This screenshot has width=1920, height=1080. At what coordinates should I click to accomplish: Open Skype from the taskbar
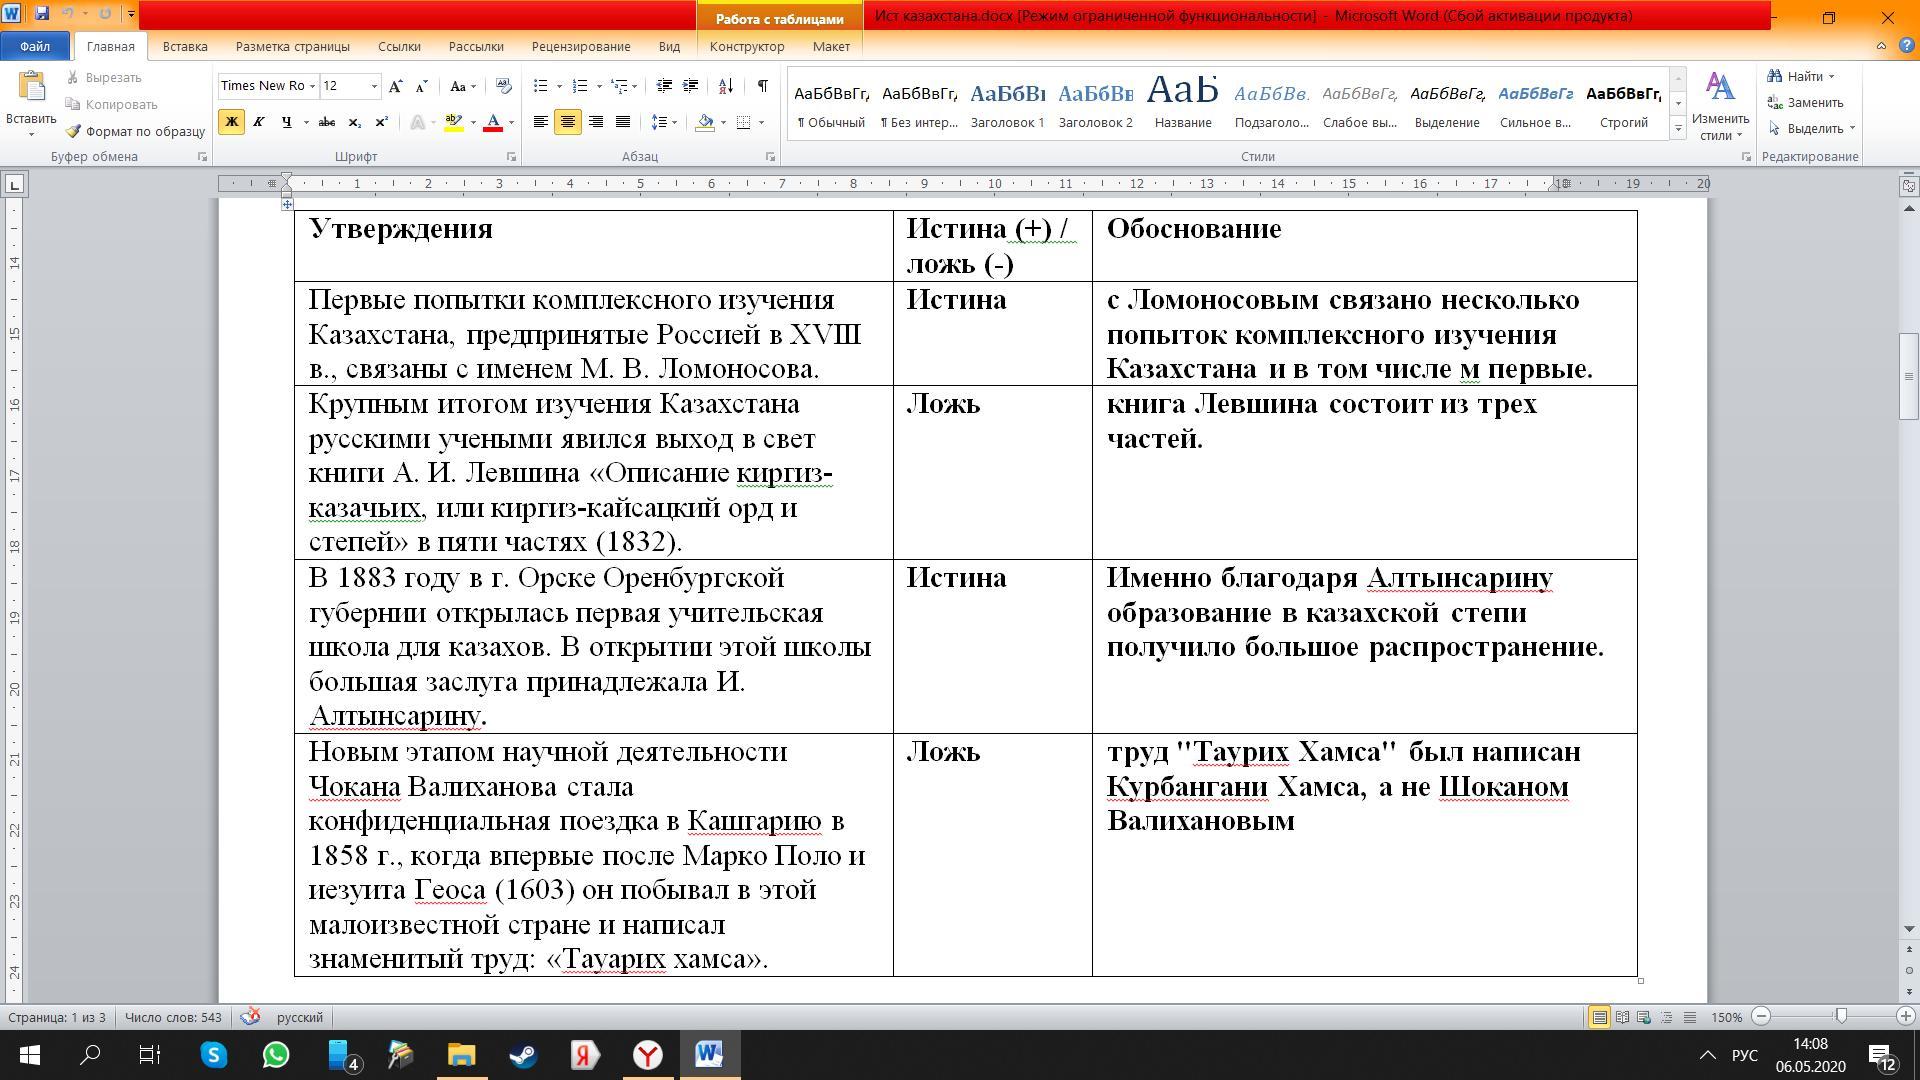point(214,1055)
